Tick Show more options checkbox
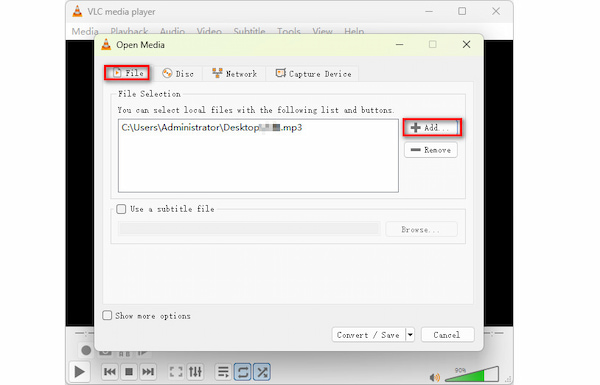 107,315
